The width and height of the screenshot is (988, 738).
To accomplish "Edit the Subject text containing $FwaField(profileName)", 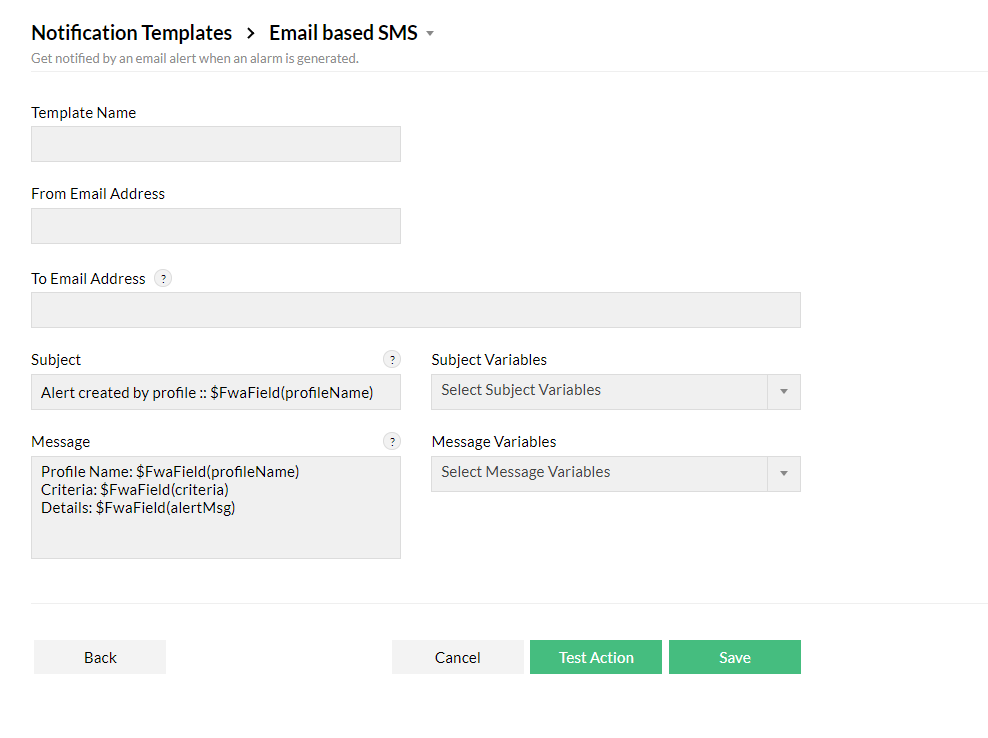I will point(216,392).
